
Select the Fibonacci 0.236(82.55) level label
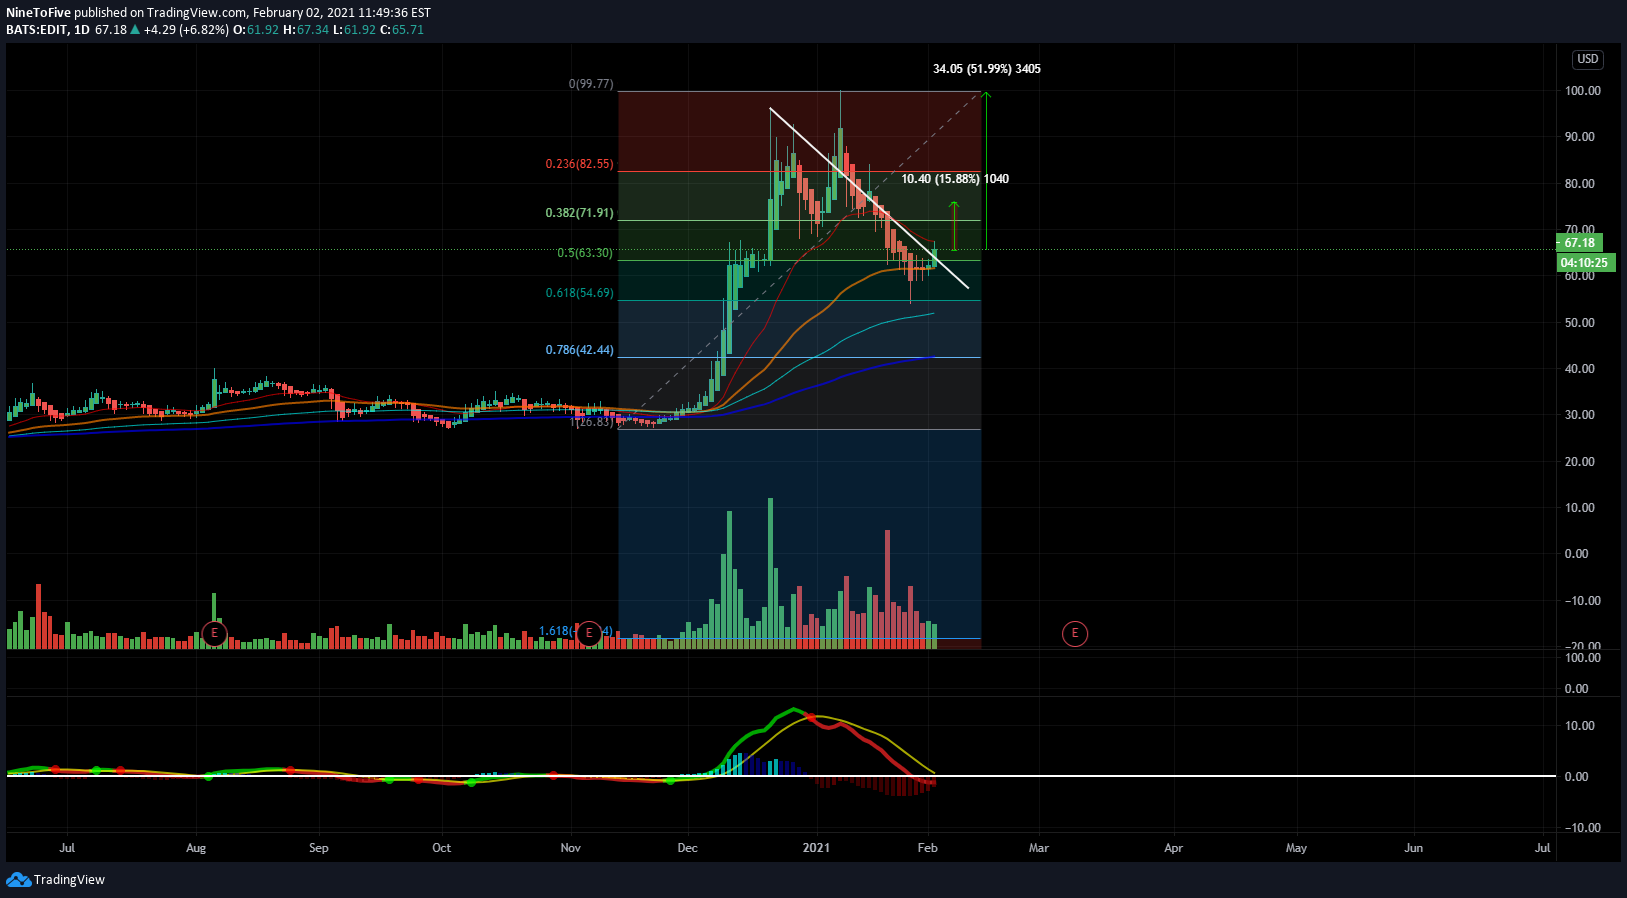pyautogui.click(x=579, y=164)
